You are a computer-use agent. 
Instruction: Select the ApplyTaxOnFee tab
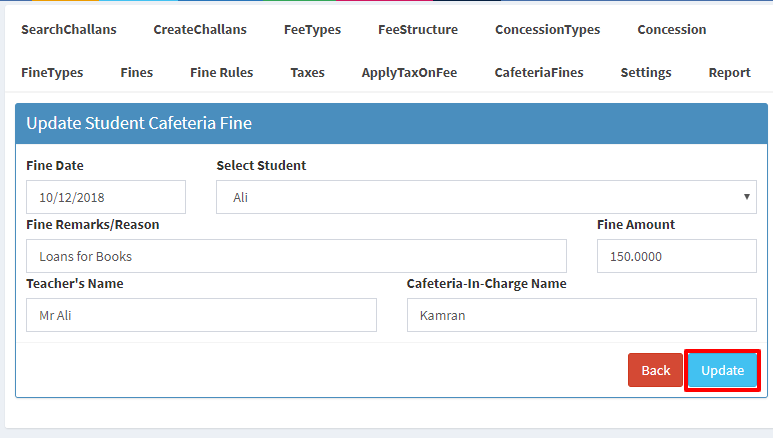409,73
